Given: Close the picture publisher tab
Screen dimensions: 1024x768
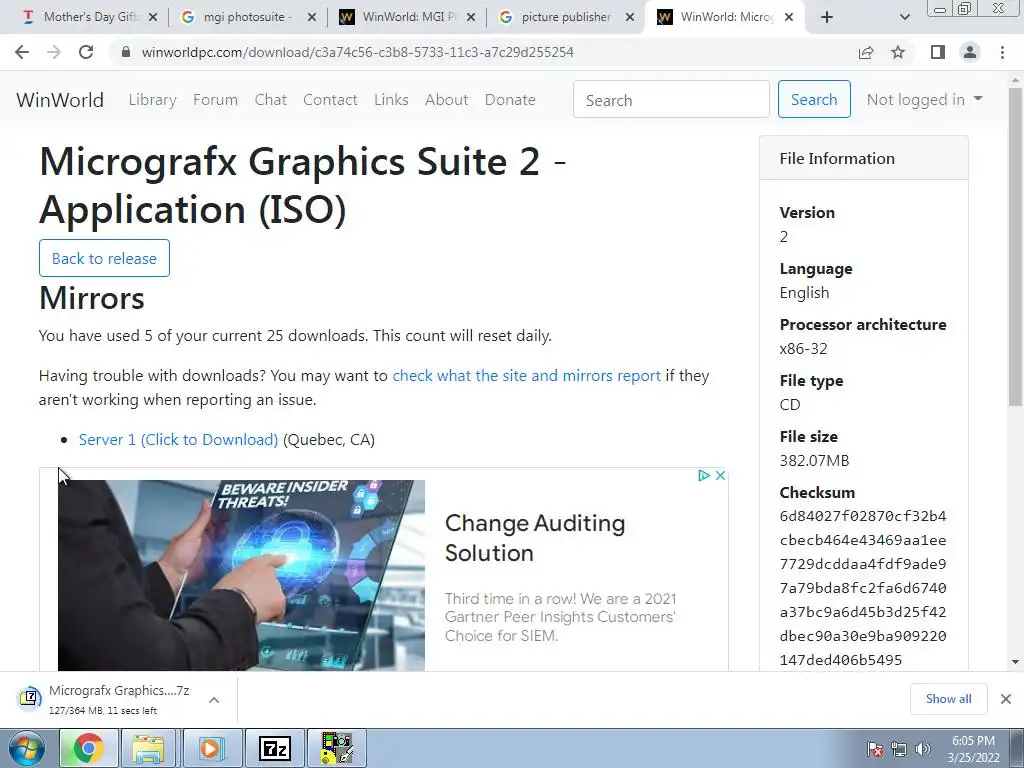Looking at the screenshot, I should click(x=630, y=17).
